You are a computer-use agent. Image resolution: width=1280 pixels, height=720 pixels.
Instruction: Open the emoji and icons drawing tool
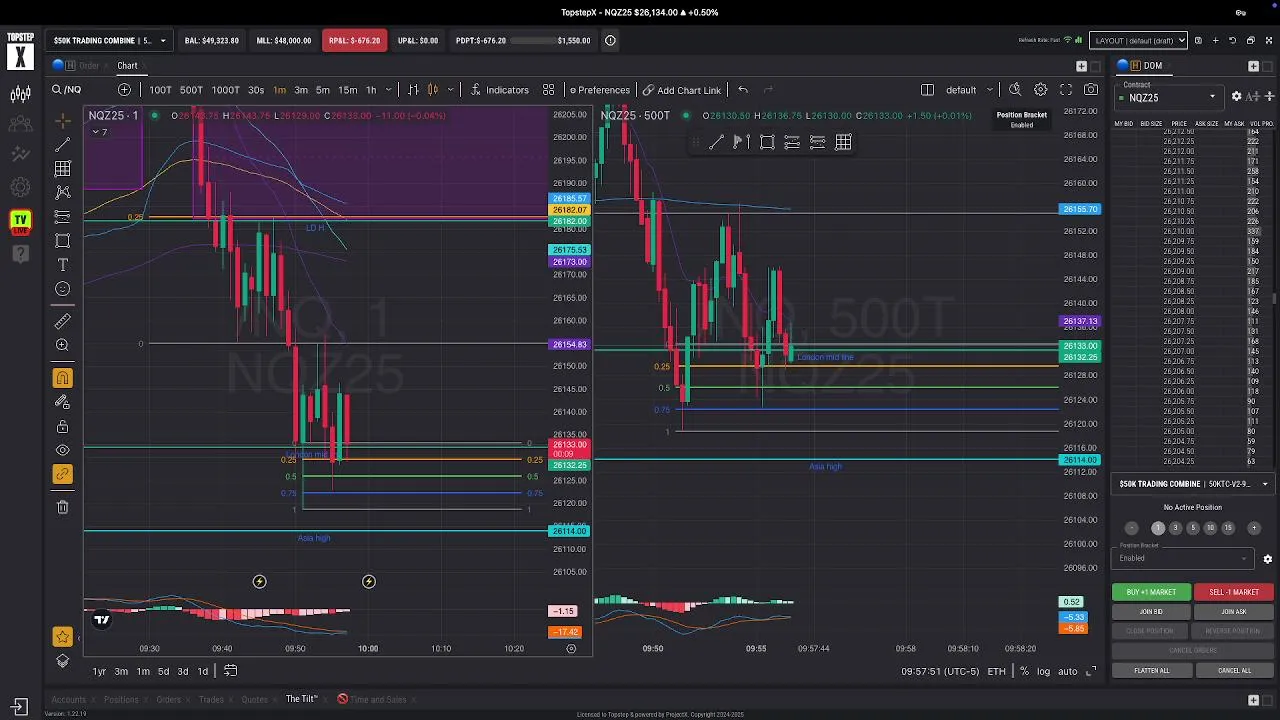[62, 289]
